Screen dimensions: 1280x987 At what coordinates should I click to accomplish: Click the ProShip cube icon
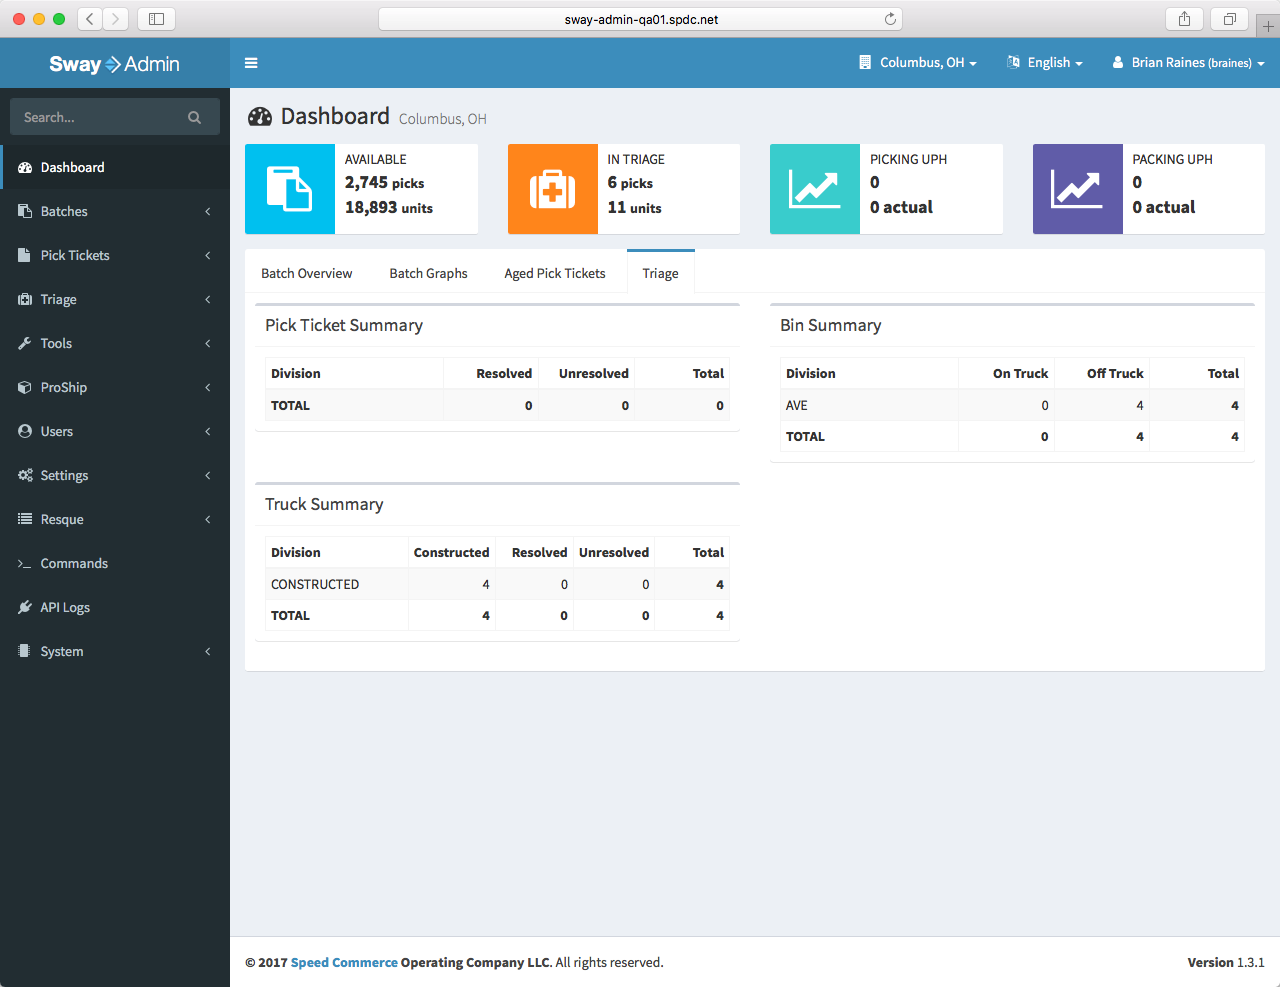click(25, 387)
